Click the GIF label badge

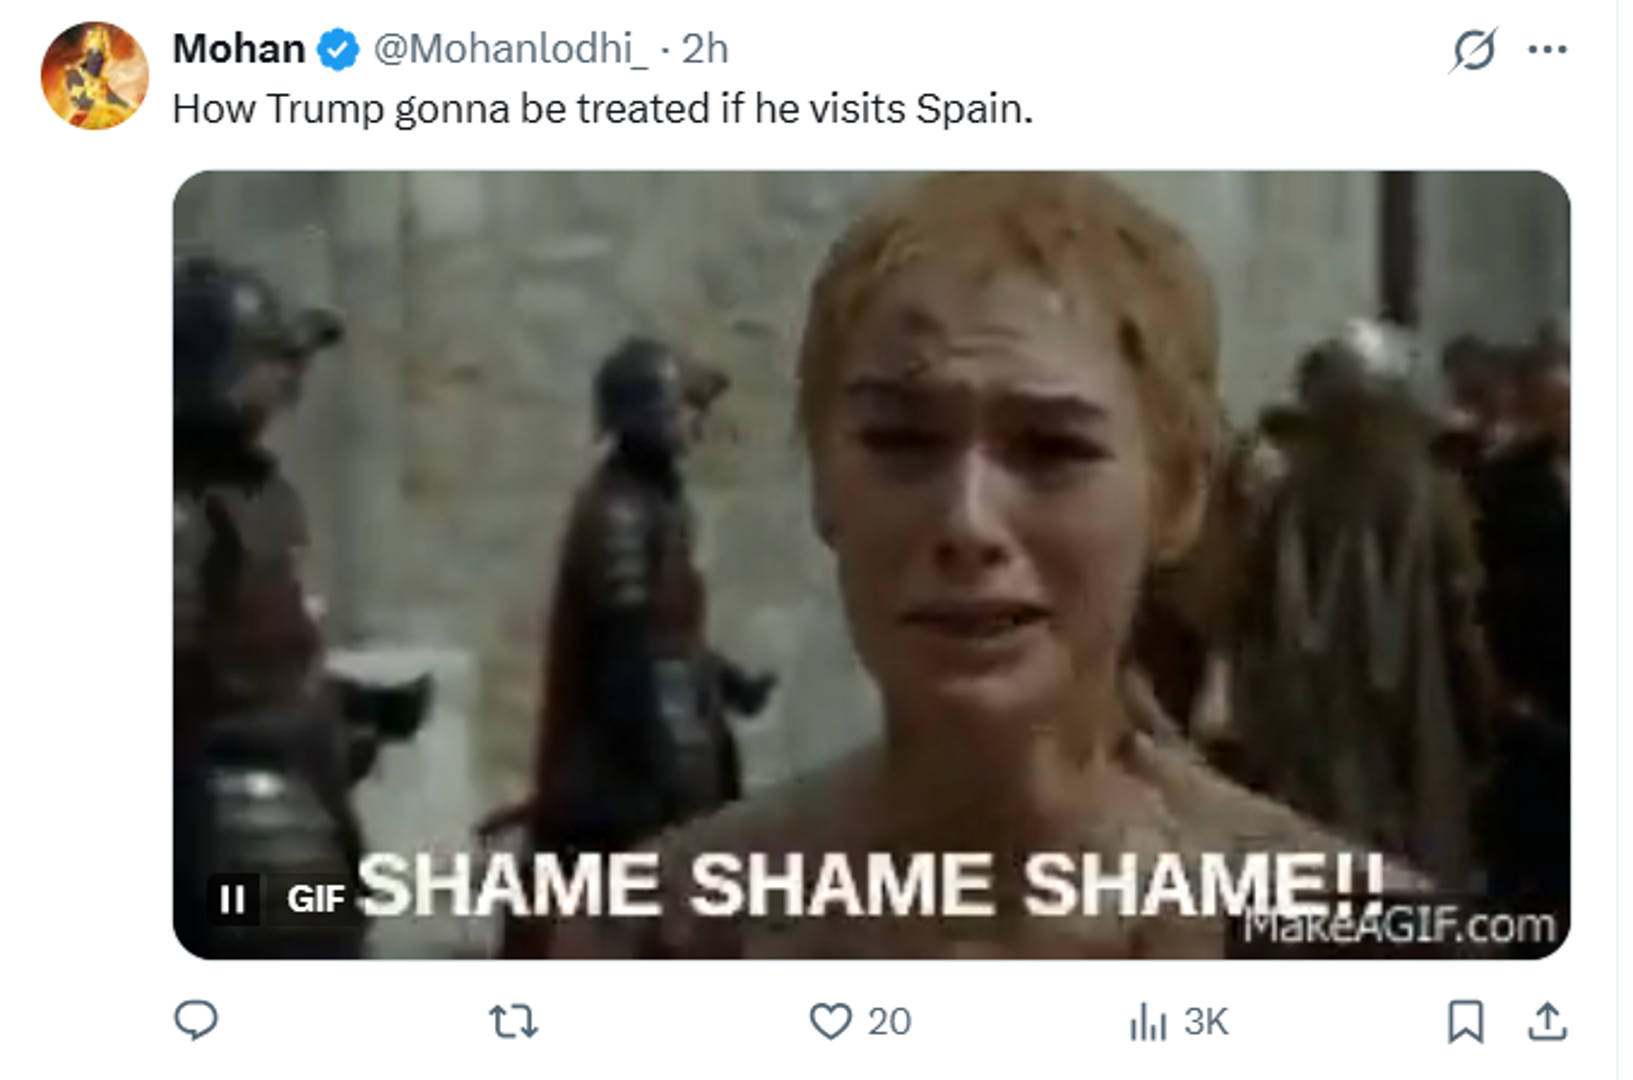[316, 899]
